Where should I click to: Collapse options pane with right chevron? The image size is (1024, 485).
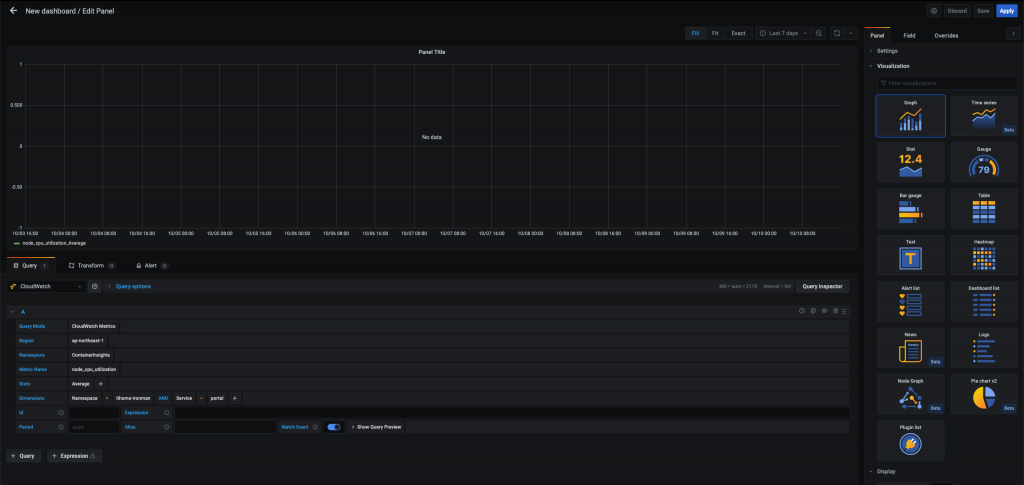pyautogui.click(x=1013, y=33)
